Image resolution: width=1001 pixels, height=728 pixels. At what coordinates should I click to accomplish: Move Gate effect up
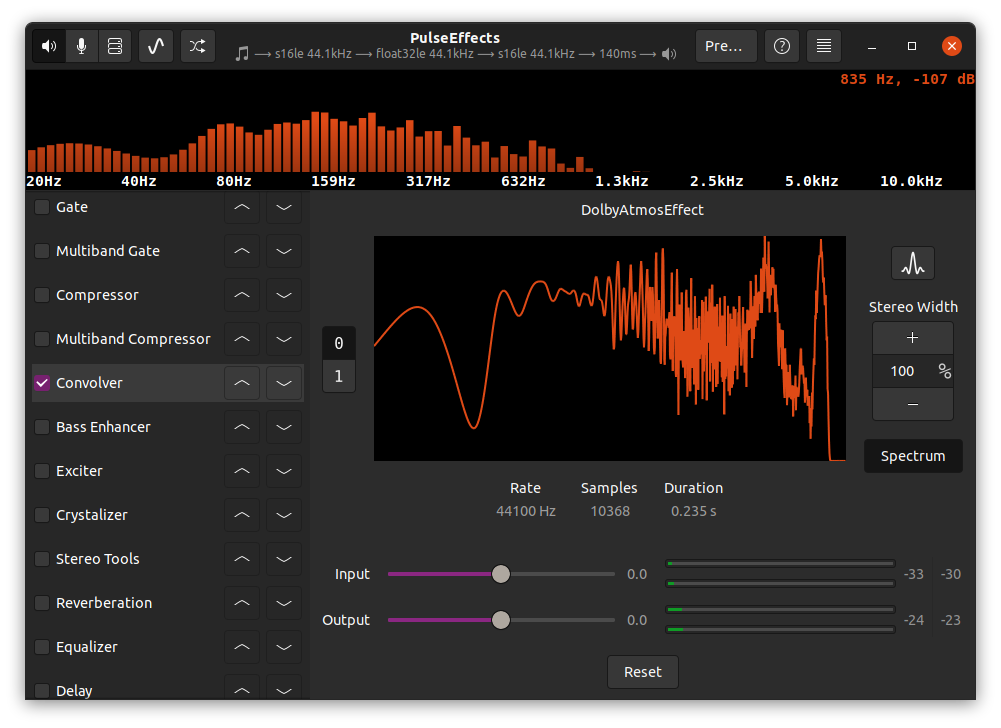coord(242,207)
